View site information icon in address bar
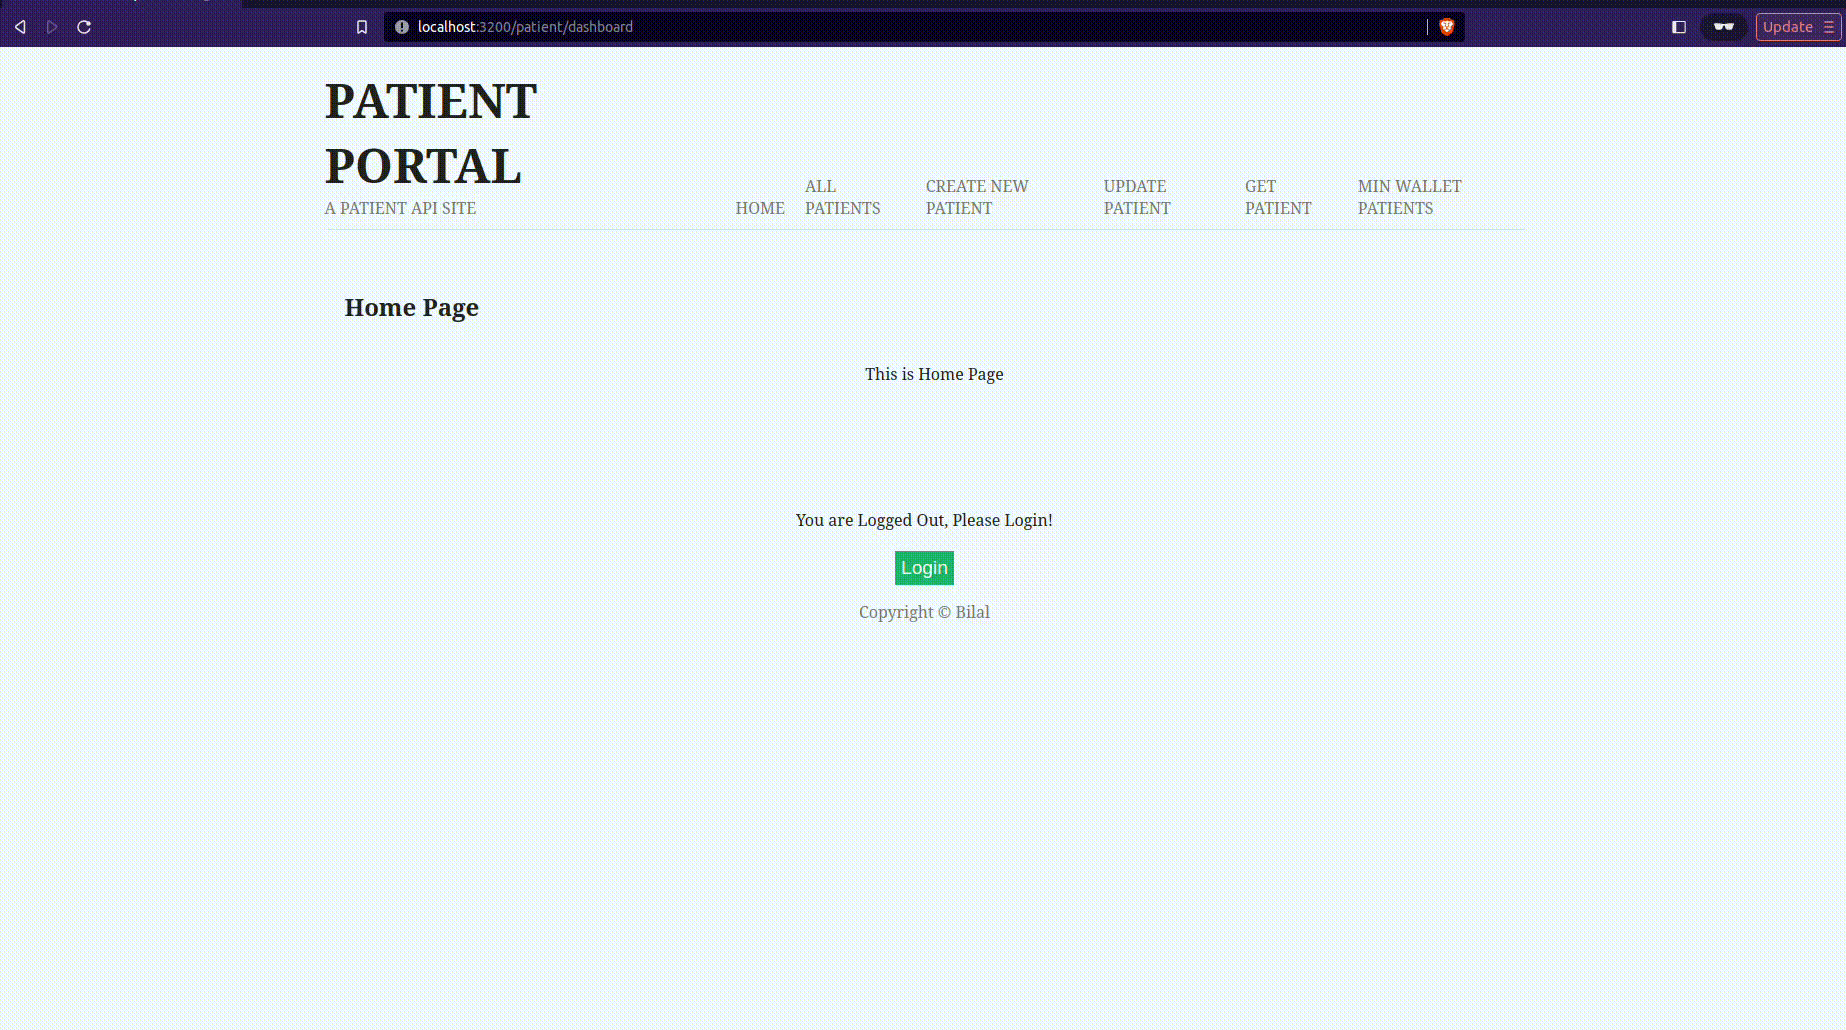Screen dimensions: 1846x1030 pos(402,27)
